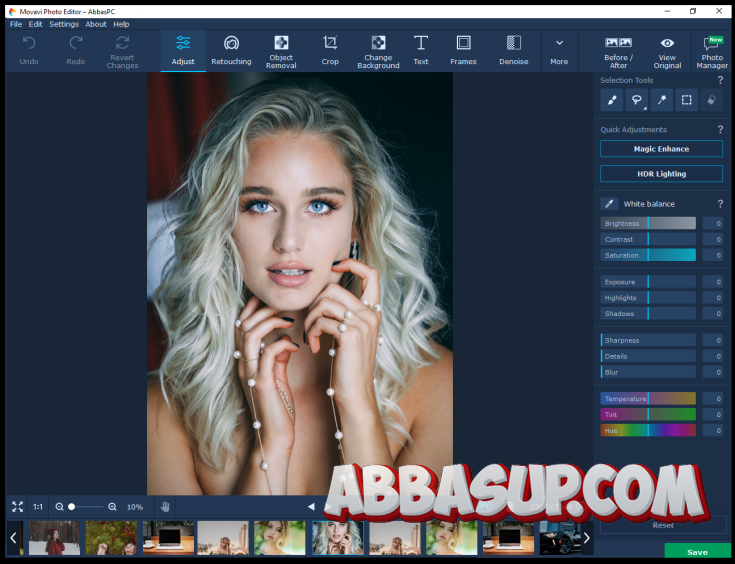Expand the More tools dropdown
This screenshot has width=735, height=564.
(559, 51)
